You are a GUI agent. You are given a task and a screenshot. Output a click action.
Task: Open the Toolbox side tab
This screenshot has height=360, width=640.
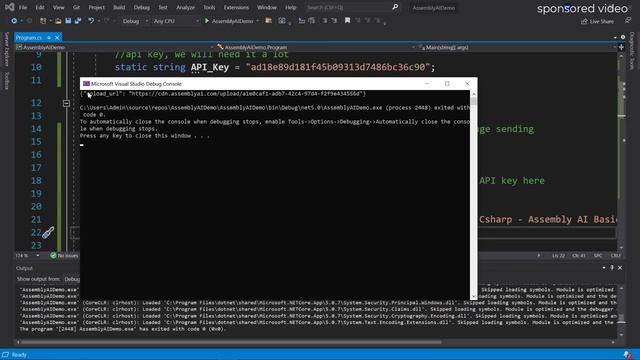click(x=7, y=80)
